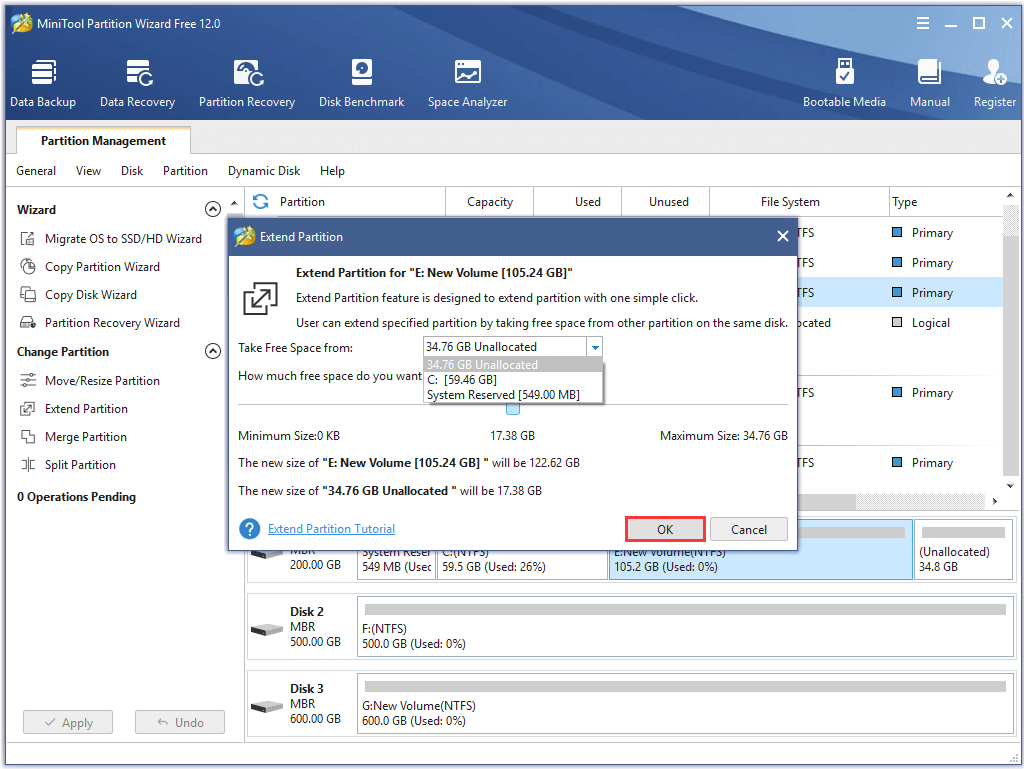Open Partition Recovery from the toolbar
The image size is (1024, 769).
pyautogui.click(x=247, y=83)
